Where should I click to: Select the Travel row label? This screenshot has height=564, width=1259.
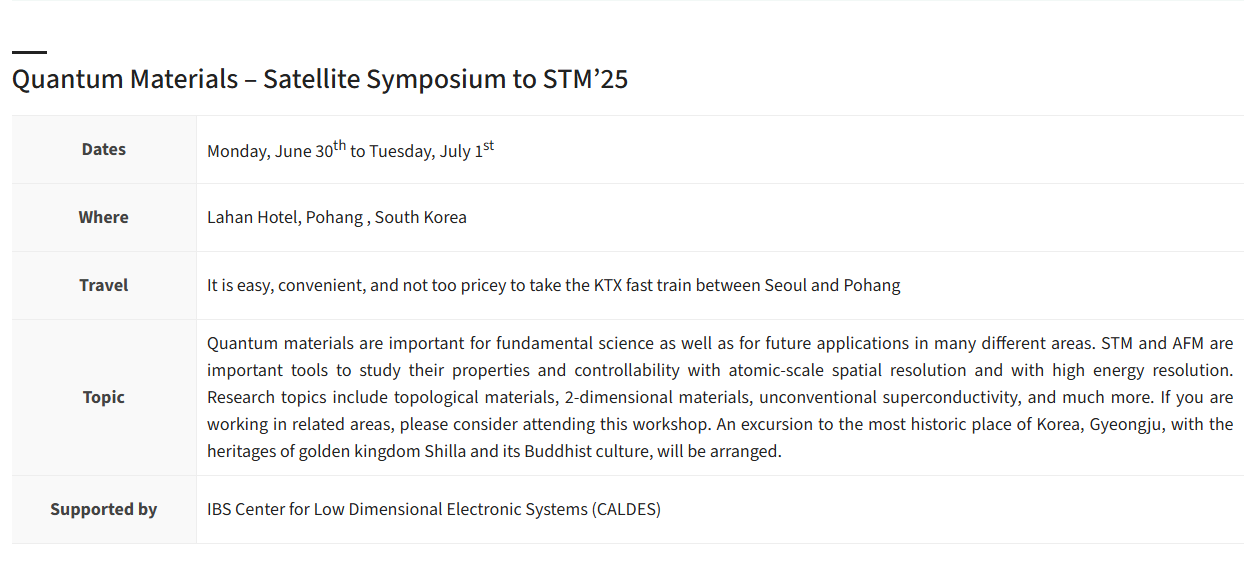pos(104,285)
